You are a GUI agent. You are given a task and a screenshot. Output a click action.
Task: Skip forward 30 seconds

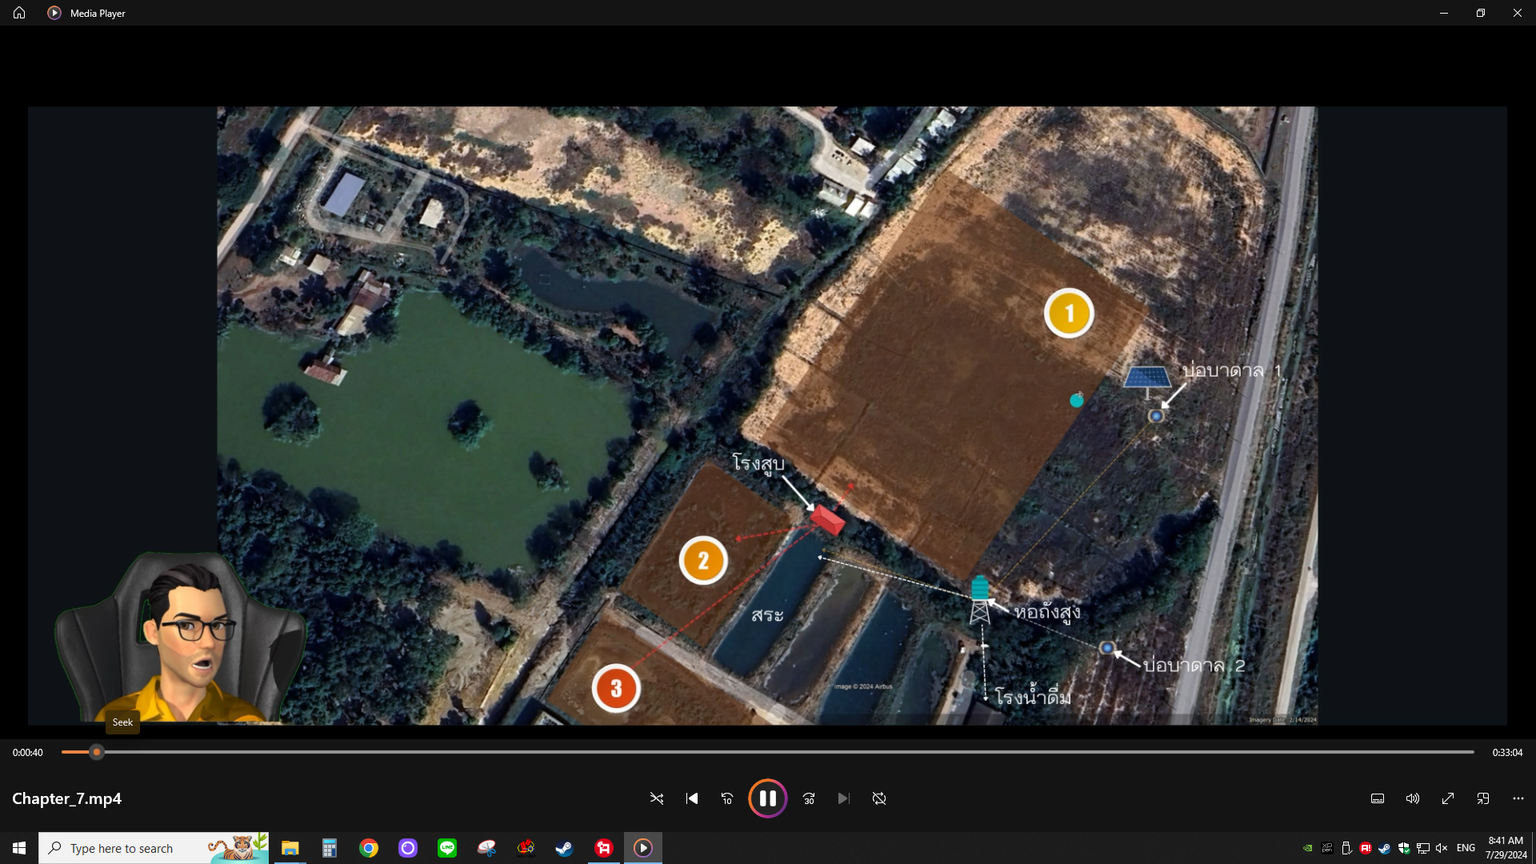(809, 798)
